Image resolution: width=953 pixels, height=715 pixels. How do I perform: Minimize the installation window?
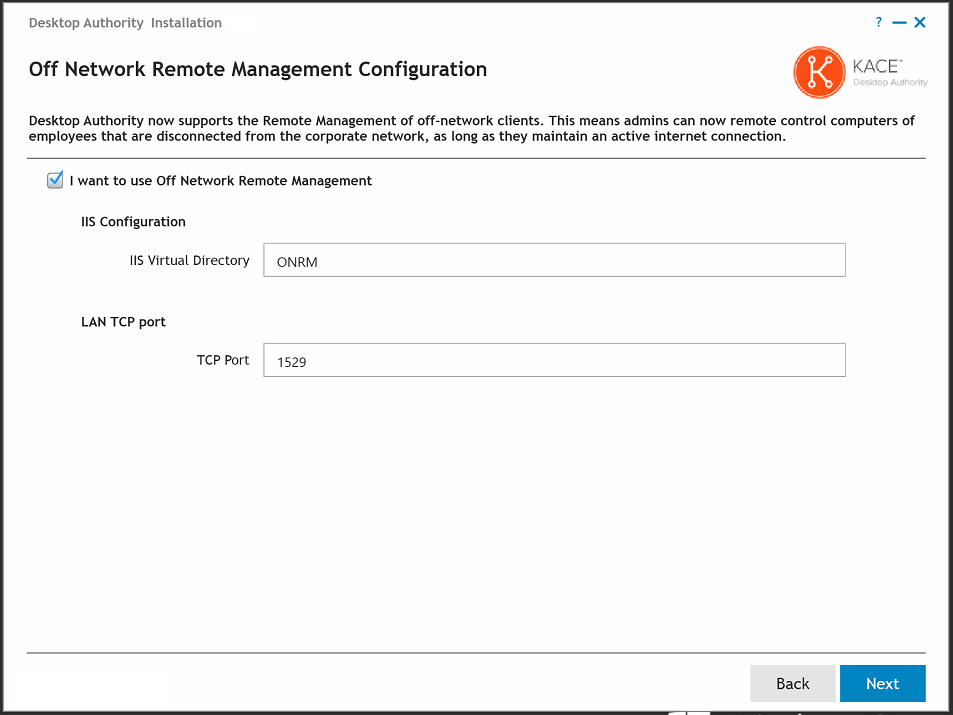[899, 22]
